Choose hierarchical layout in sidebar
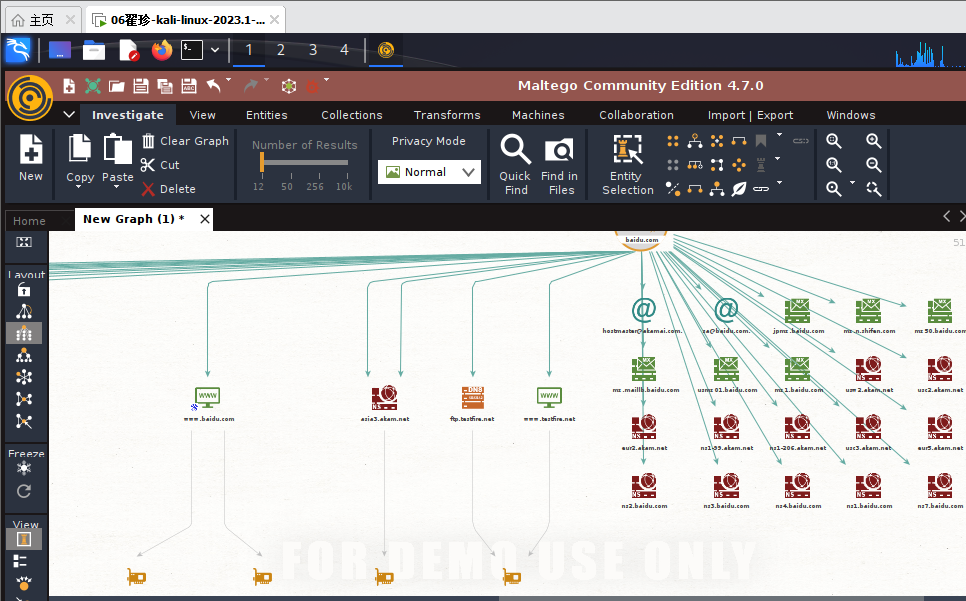The image size is (966, 601). 24,355
